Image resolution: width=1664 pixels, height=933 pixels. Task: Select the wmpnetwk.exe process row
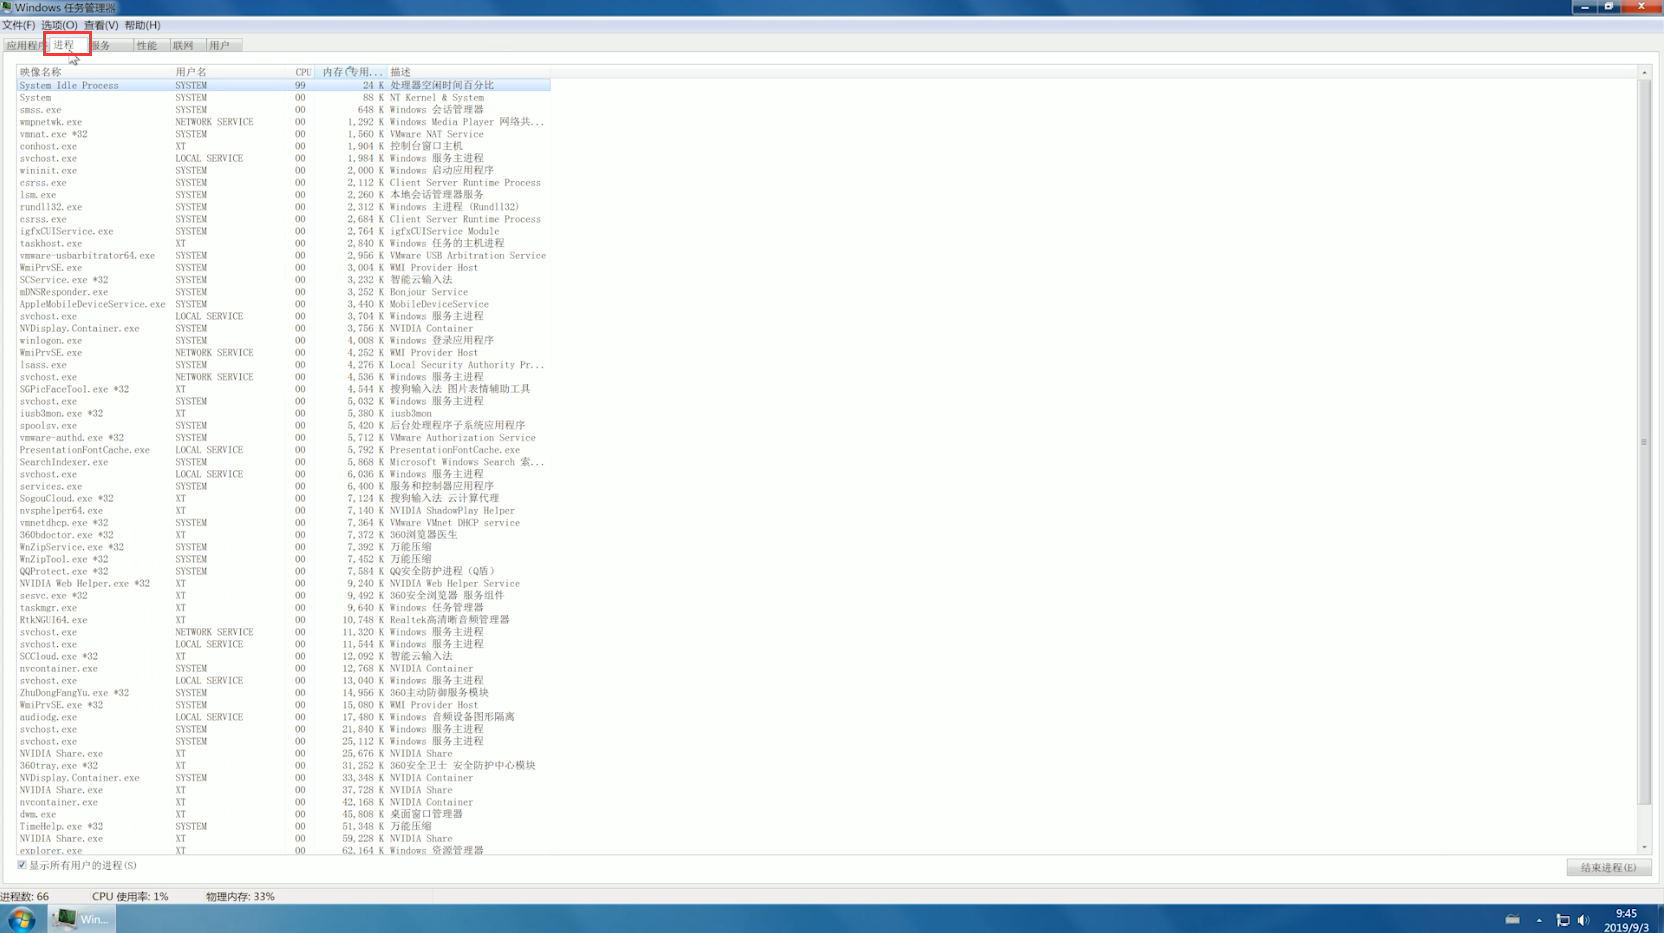pos(283,122)
